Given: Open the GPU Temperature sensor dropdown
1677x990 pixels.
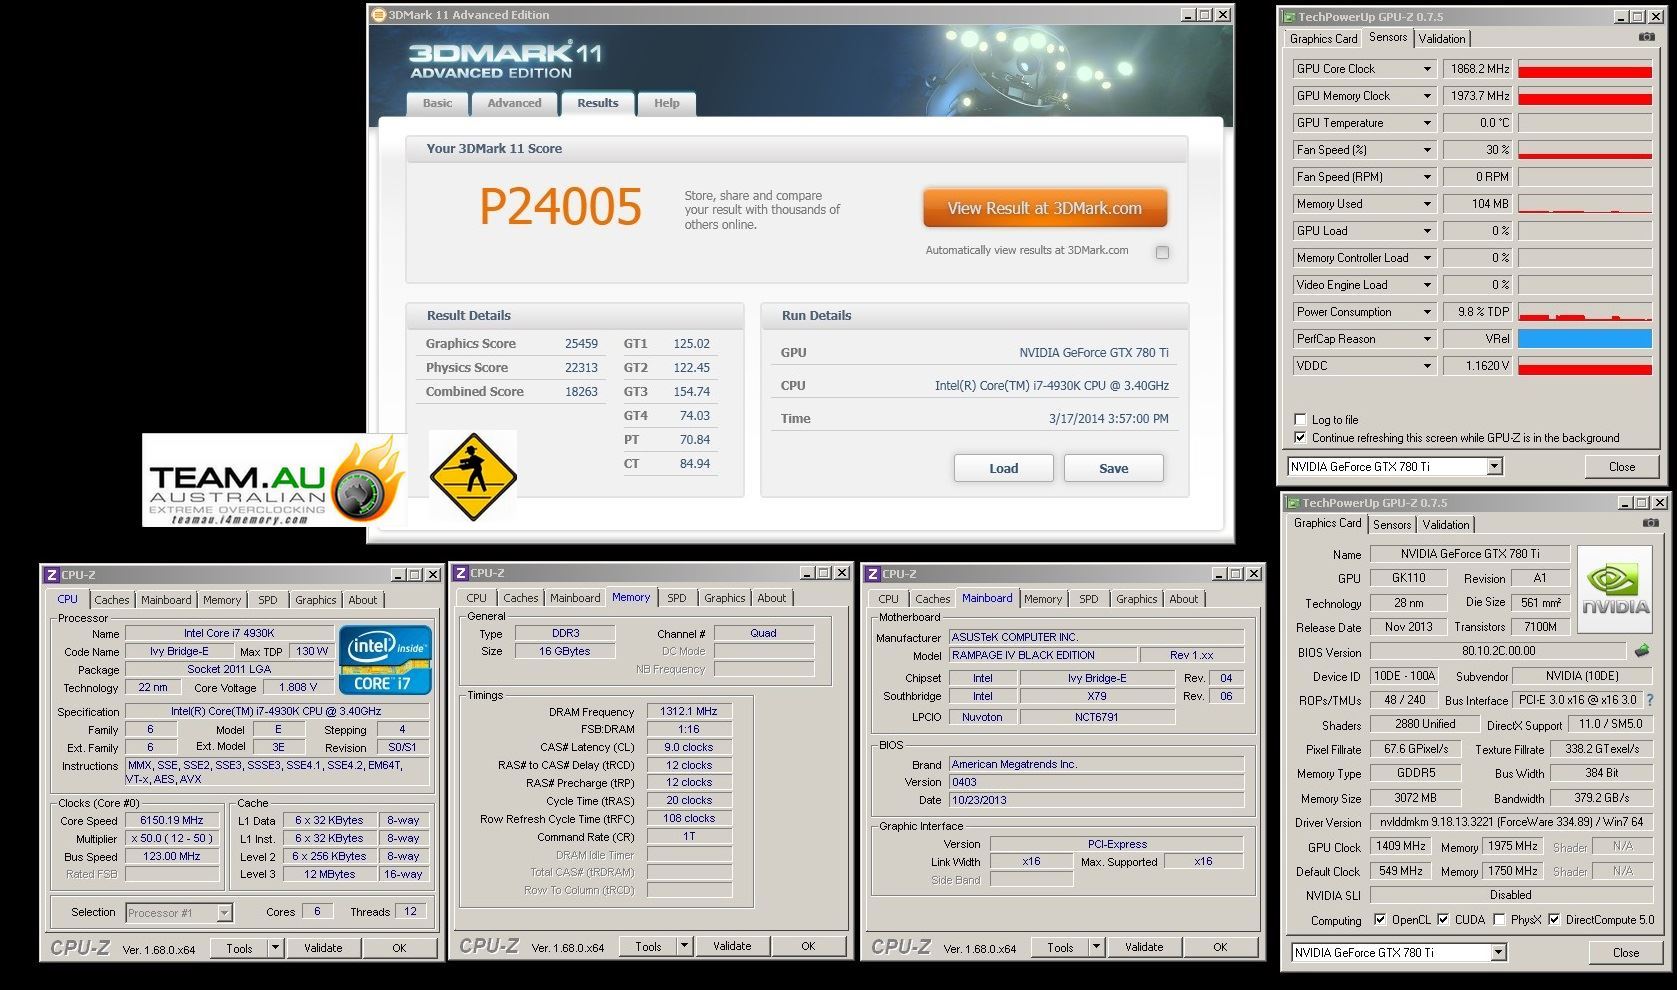Looking at the screenshot, I should pos(1427,123).
